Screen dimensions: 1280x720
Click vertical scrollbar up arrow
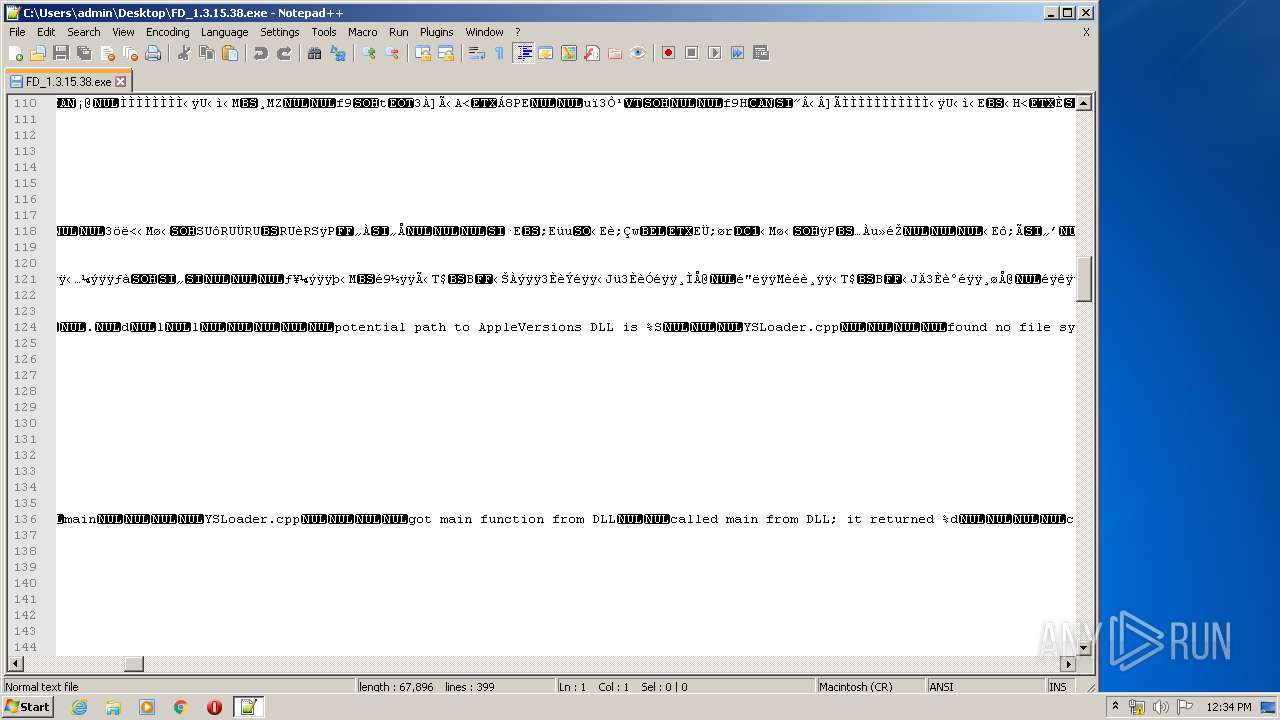(1084, 103)
